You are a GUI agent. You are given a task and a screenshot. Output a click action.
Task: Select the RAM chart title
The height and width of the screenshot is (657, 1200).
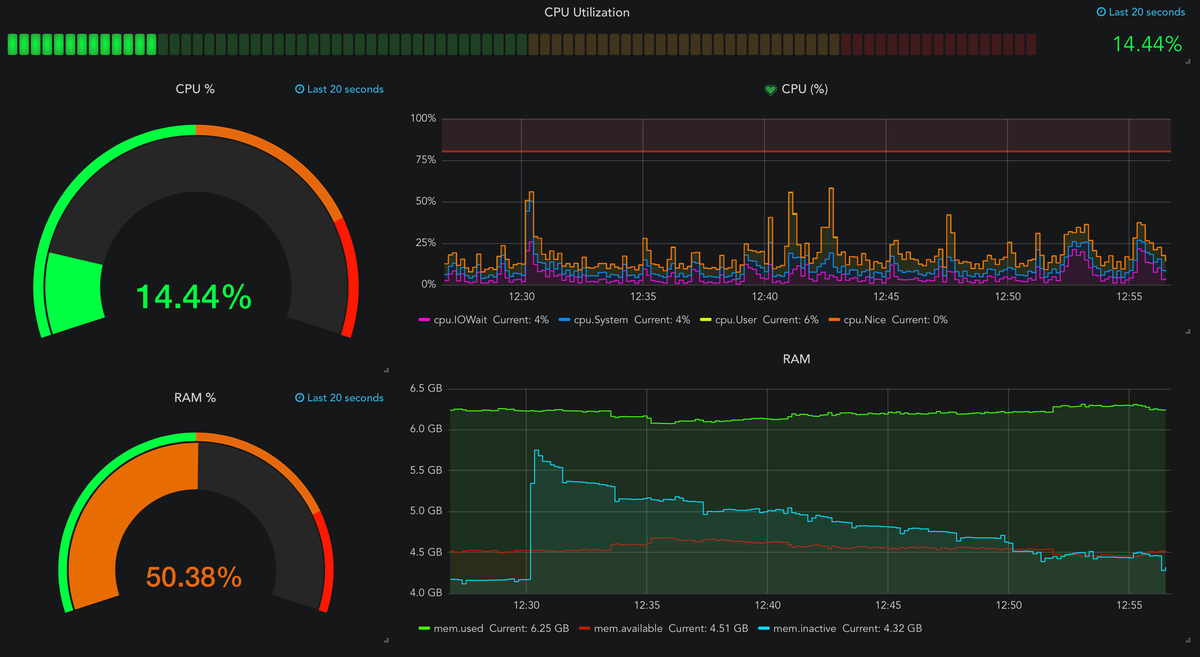pyautogui.click(x=795, y=358)
